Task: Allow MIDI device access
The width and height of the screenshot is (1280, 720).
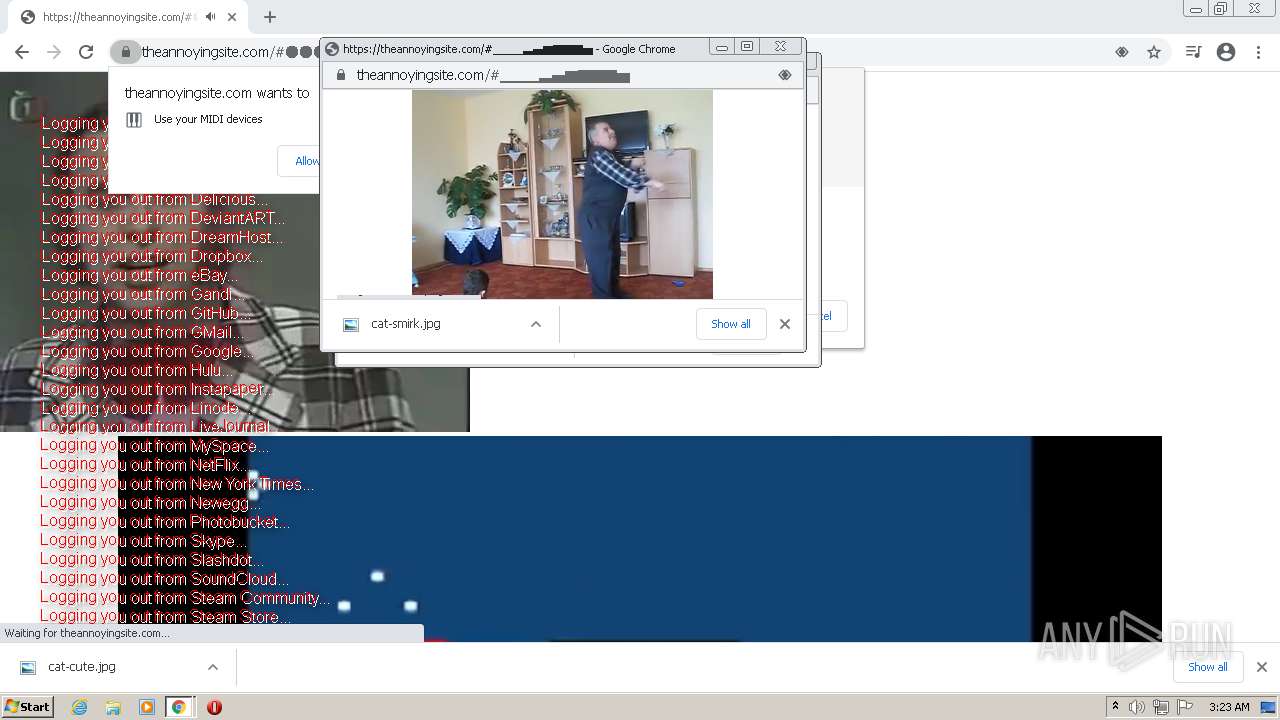Action: point(306,161)
